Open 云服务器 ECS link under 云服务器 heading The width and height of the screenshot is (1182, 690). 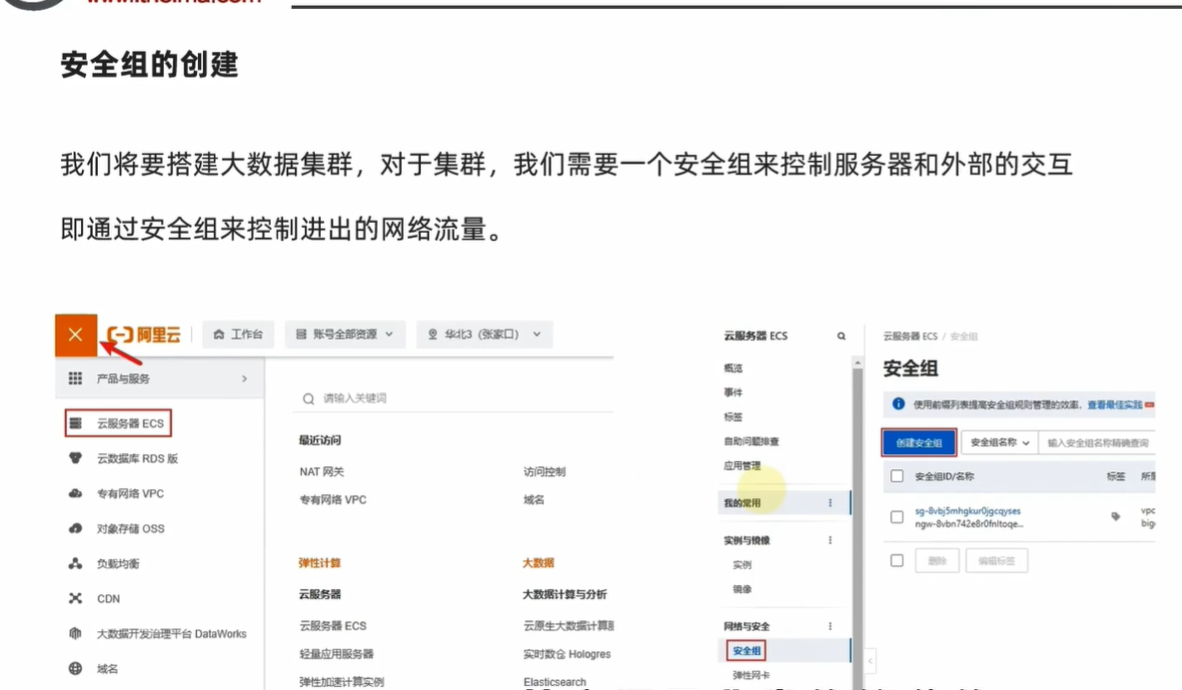tap(333, 625)
